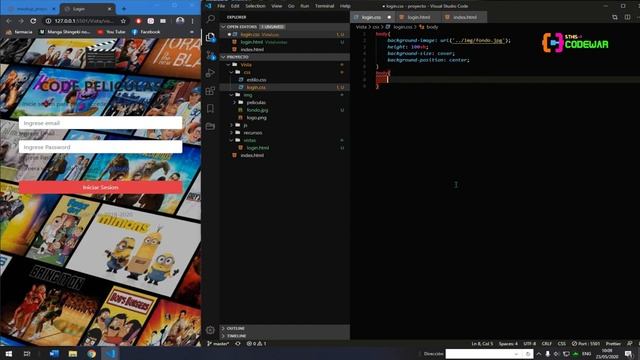640x360 pixels.
Task: Click Chrome's Back arrow
Action: (x=9, y=21)
